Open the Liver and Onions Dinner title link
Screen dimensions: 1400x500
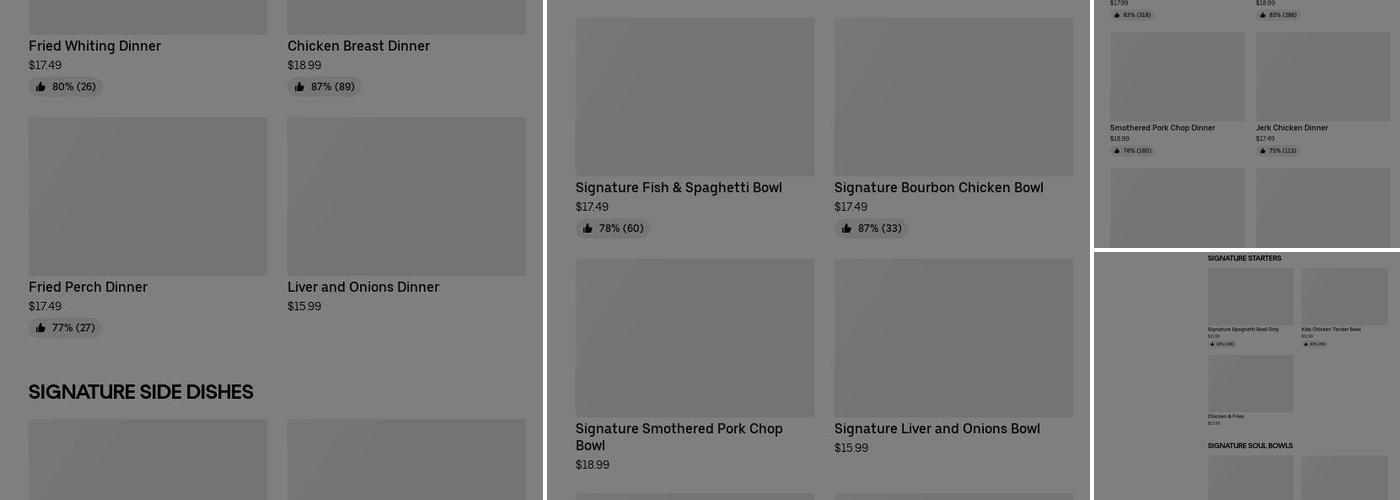[x=363, y=287]
